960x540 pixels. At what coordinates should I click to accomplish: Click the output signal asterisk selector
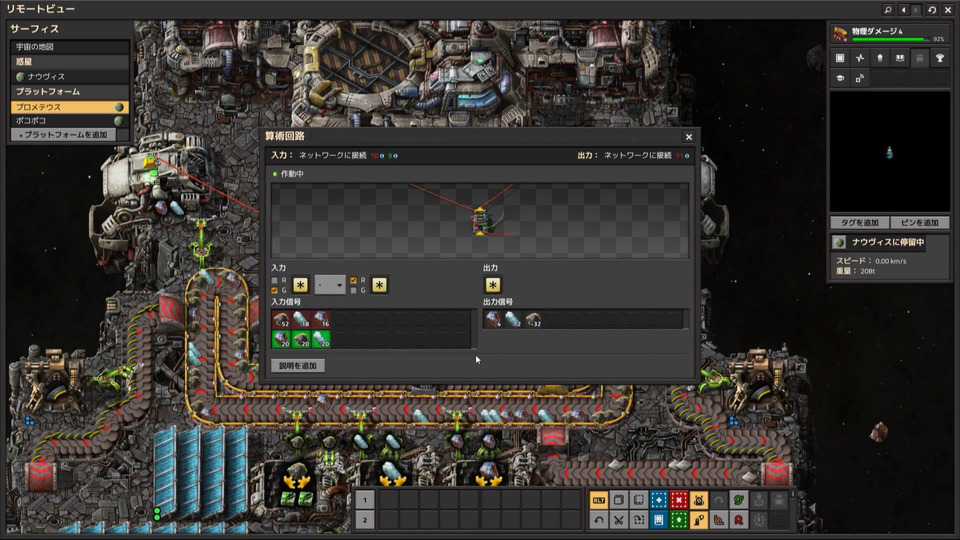point(493,285)
